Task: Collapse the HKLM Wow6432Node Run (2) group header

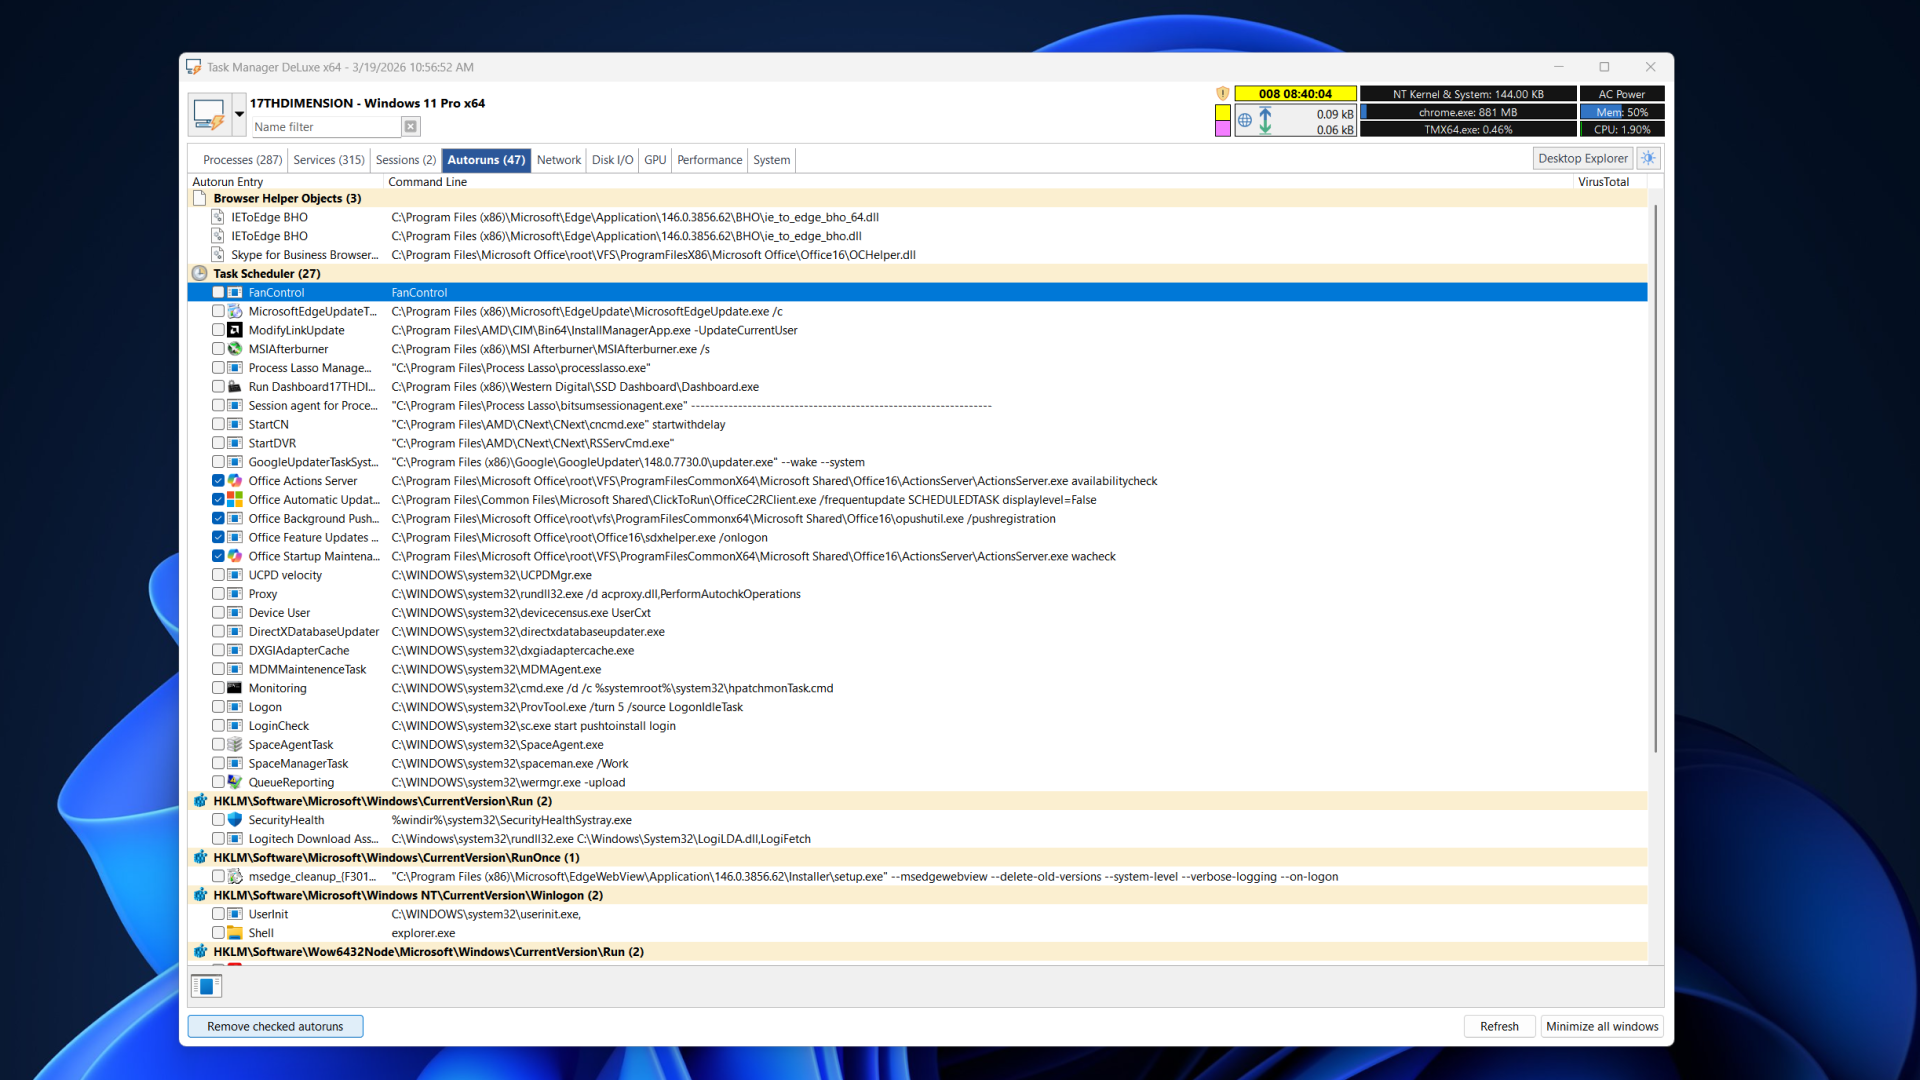Action: click(917, 952)
